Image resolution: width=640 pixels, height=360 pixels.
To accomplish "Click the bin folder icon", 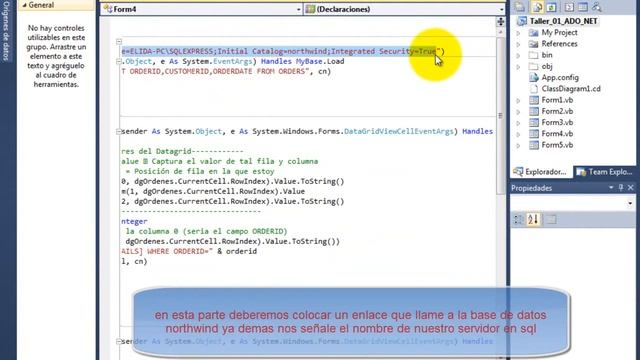I will click(x=533, y=55).
